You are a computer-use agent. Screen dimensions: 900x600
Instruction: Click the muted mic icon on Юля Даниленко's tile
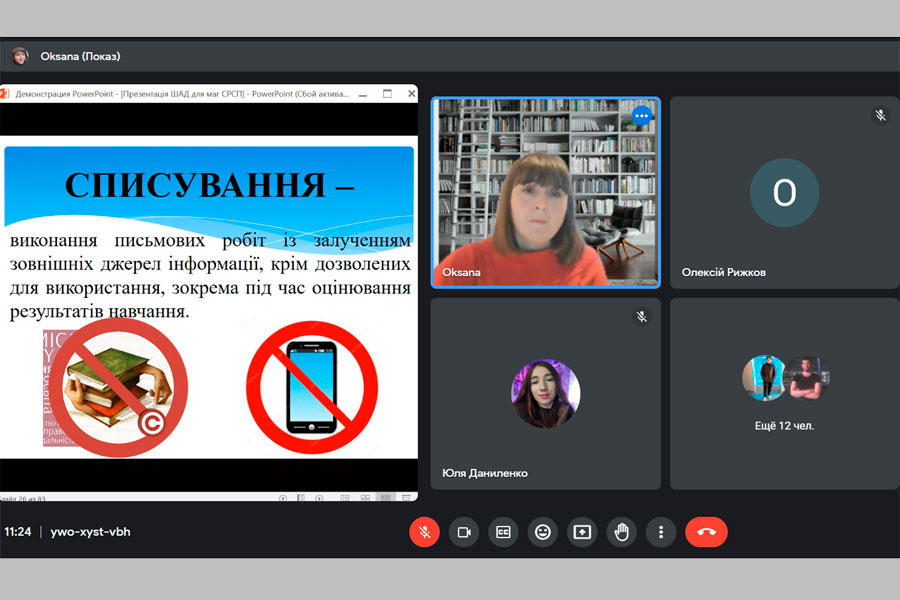[642, 316]
